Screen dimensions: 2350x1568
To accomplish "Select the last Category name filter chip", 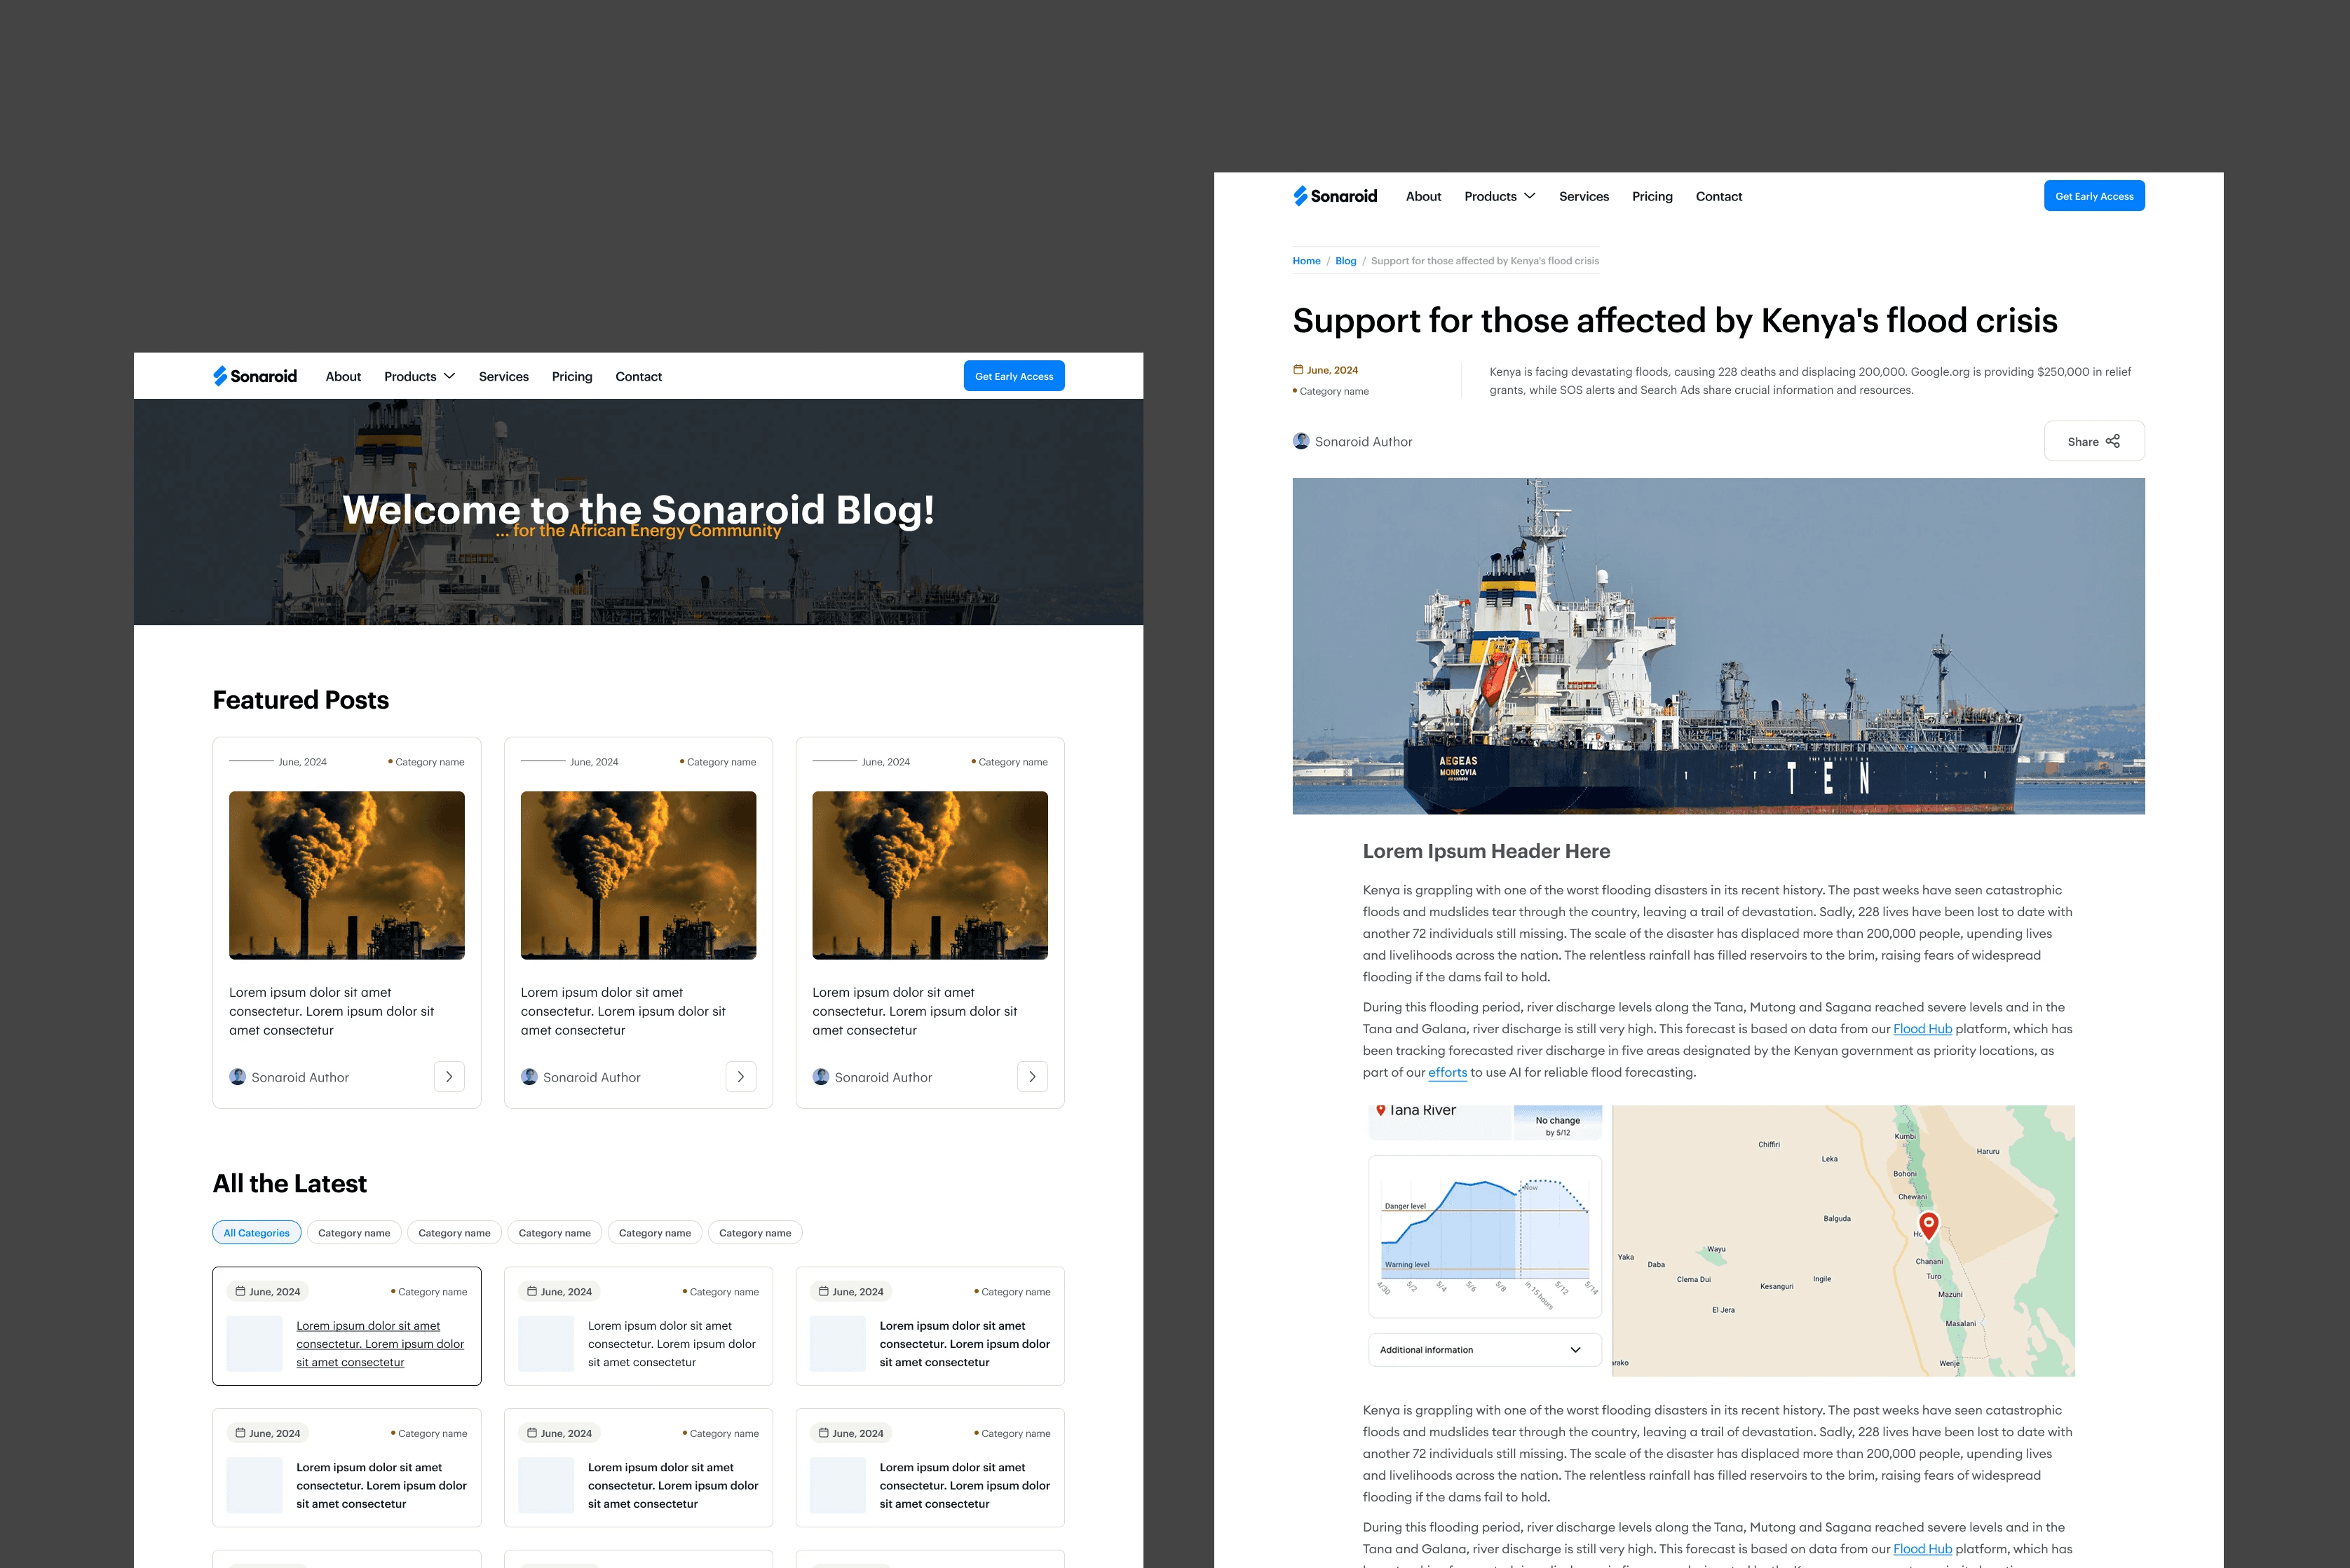I will pyautogui.click(x=755, y=1233).
